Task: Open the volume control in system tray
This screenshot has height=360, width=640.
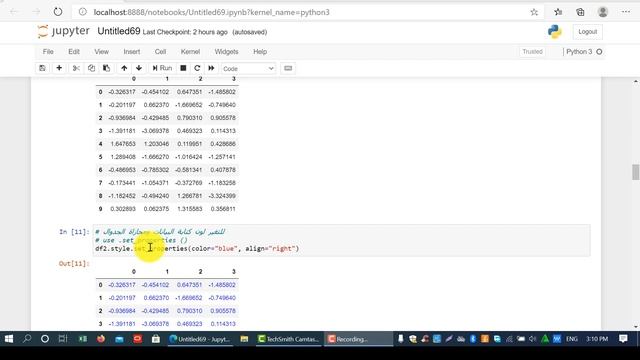Action: (533, 339)
